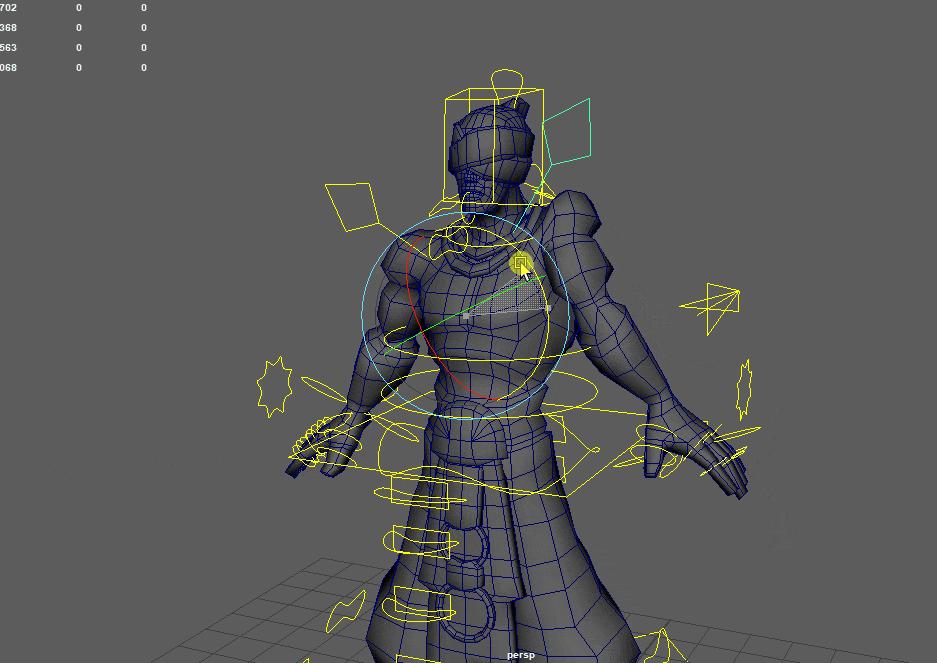Click the yellow center handle of the manipulator
937x663 pixels.
[520, 263]
